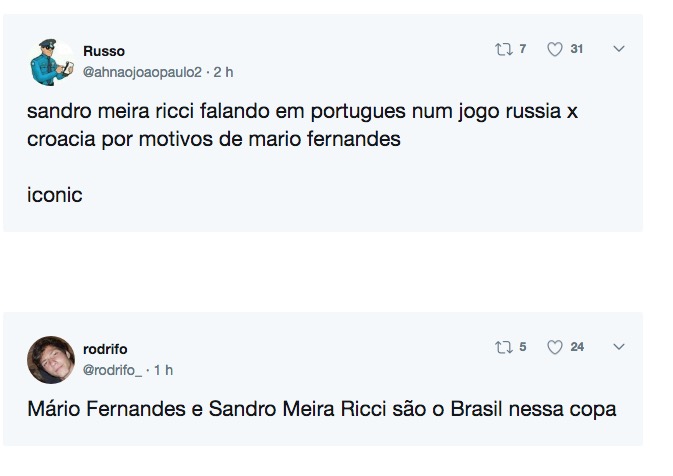The width and height of the screenshot is (673, 476).
Task: Expand the chevron menu on rodrifo's tweet
Action: [618, 347]
